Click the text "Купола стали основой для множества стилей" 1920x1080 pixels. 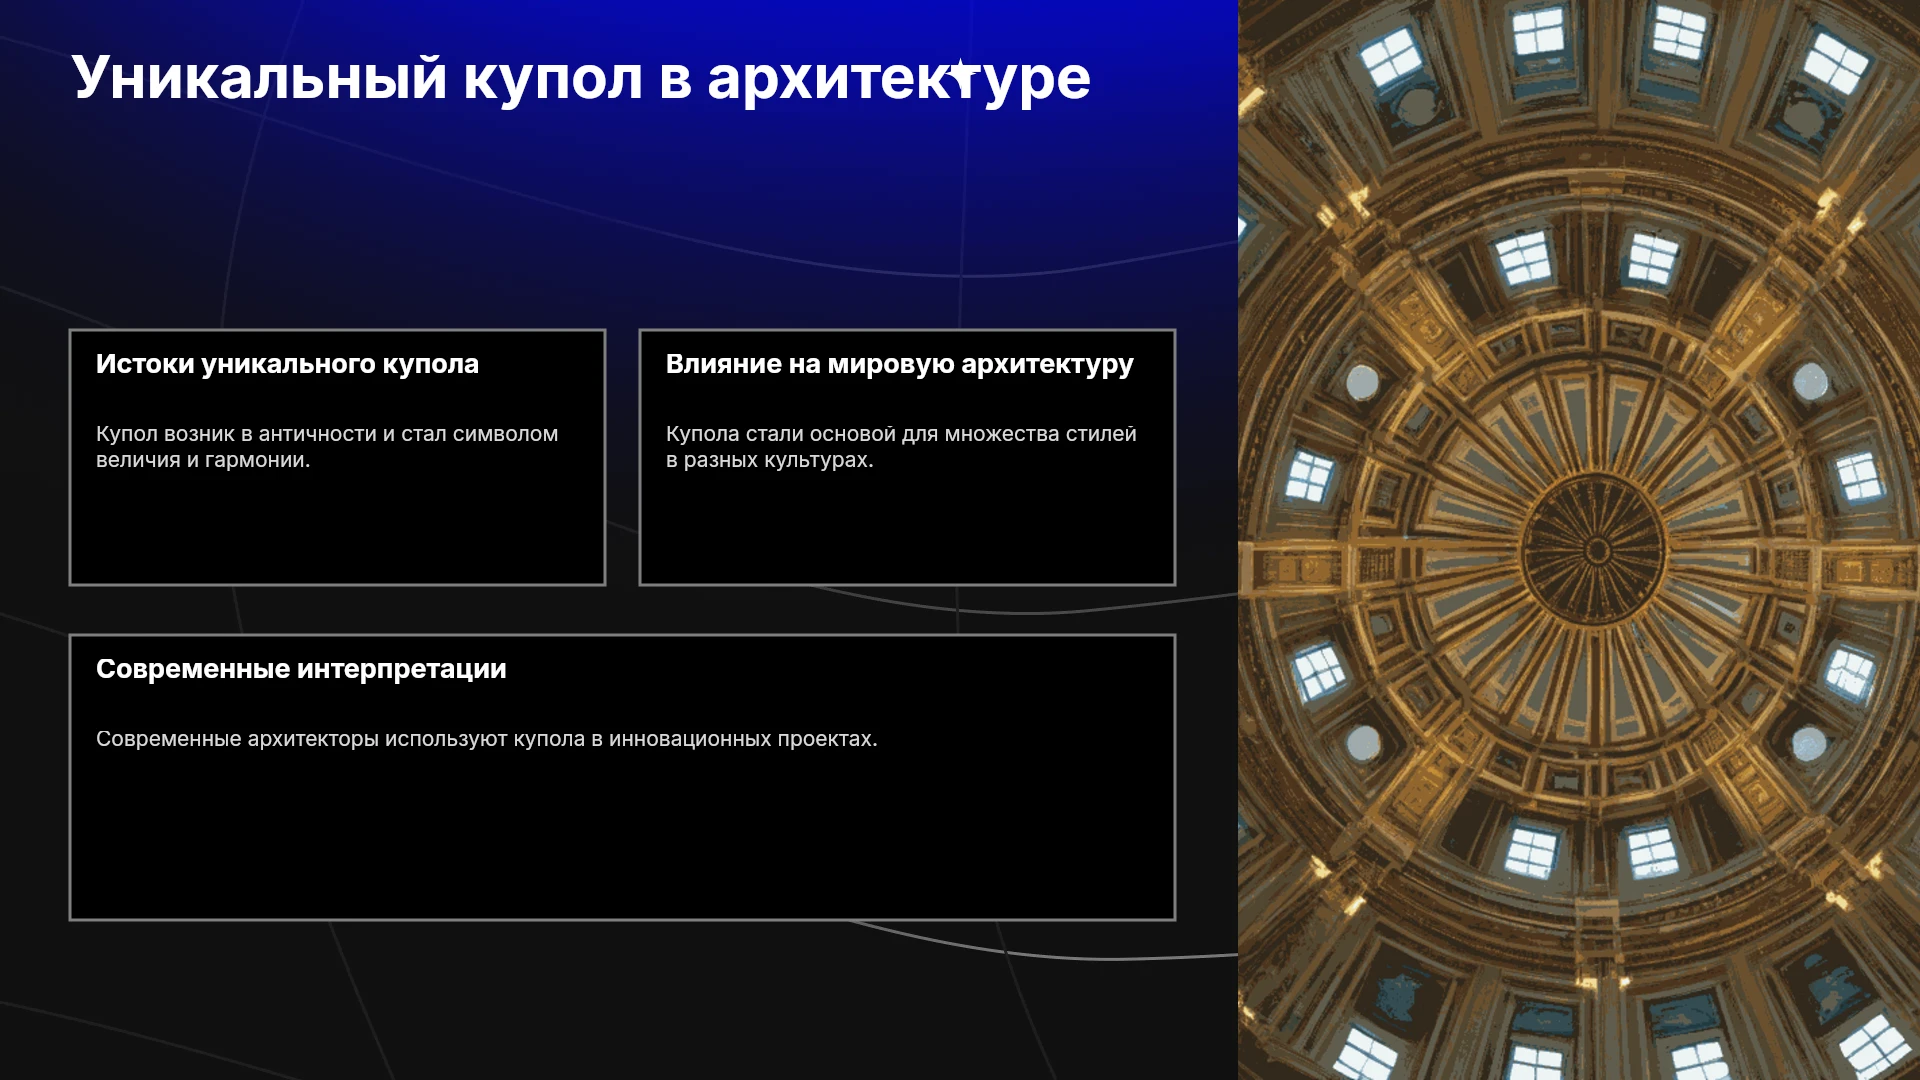pos(901,434)
